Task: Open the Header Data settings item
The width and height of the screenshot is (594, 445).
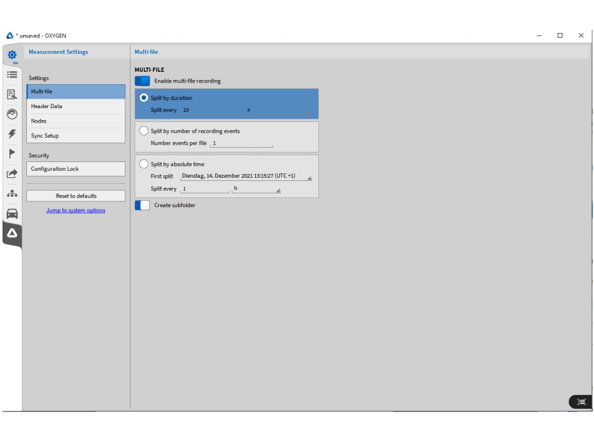Action: pyautogui.click(x=76, y=106)
